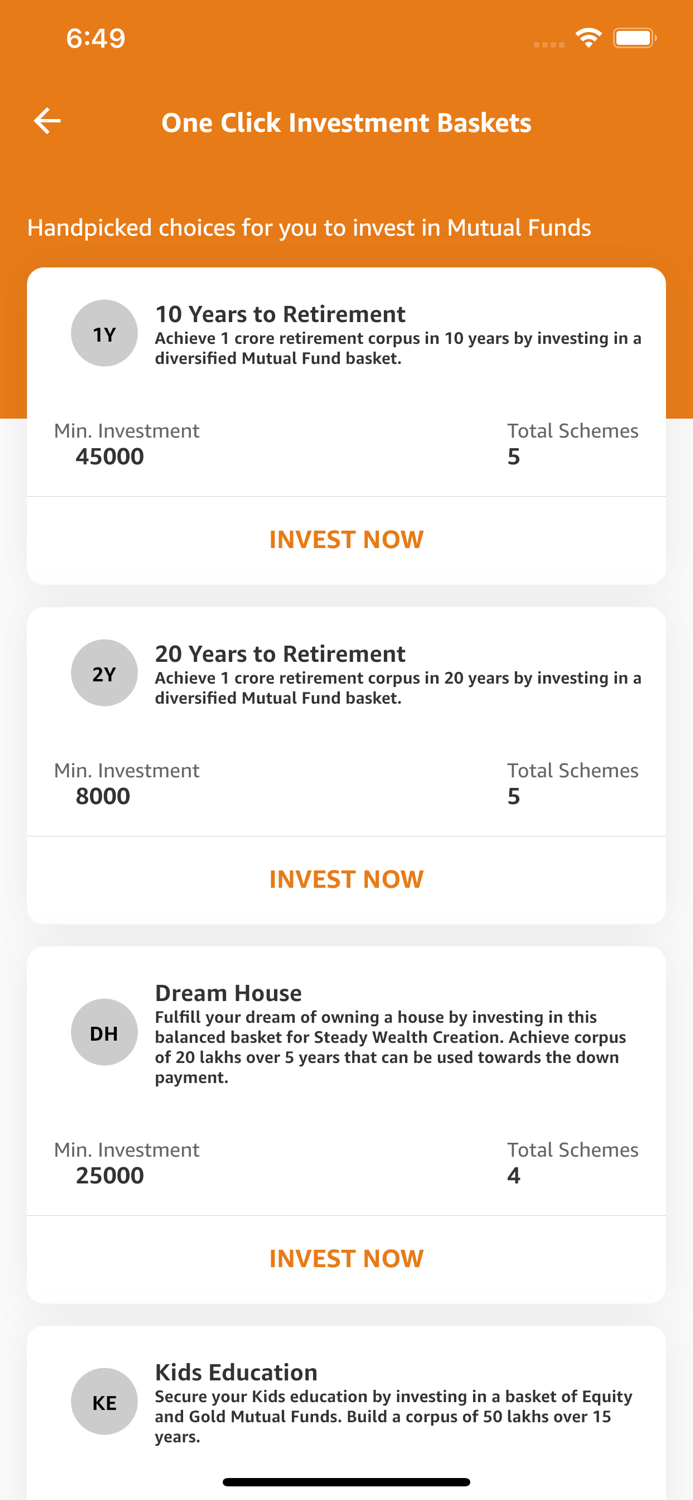This screenshot has height=1500, width=693.
Task: Click the battery indicator icon
Action: (x=634, y=37)
